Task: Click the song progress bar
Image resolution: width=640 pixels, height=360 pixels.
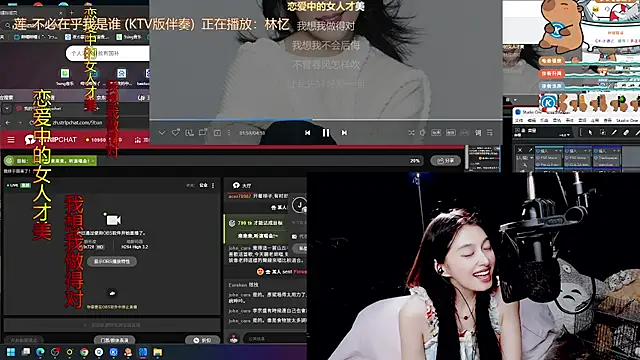Action: pos(326,120)
